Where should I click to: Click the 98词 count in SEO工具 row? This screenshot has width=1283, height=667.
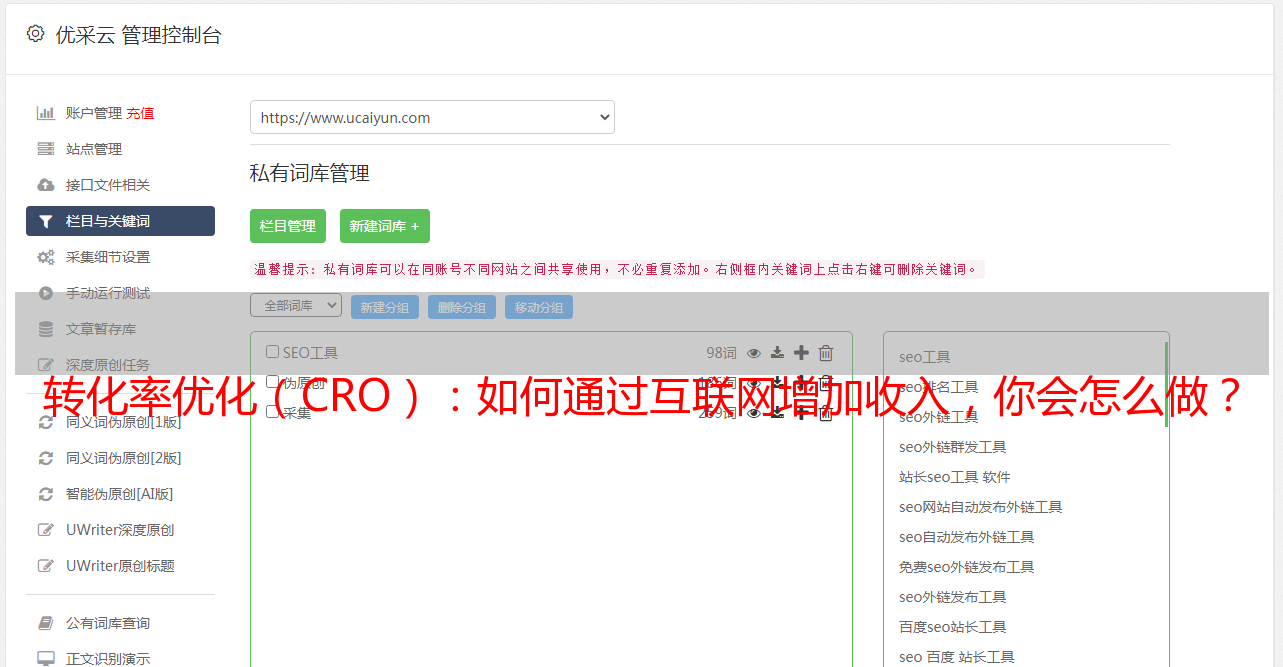(x=721, y=353)
